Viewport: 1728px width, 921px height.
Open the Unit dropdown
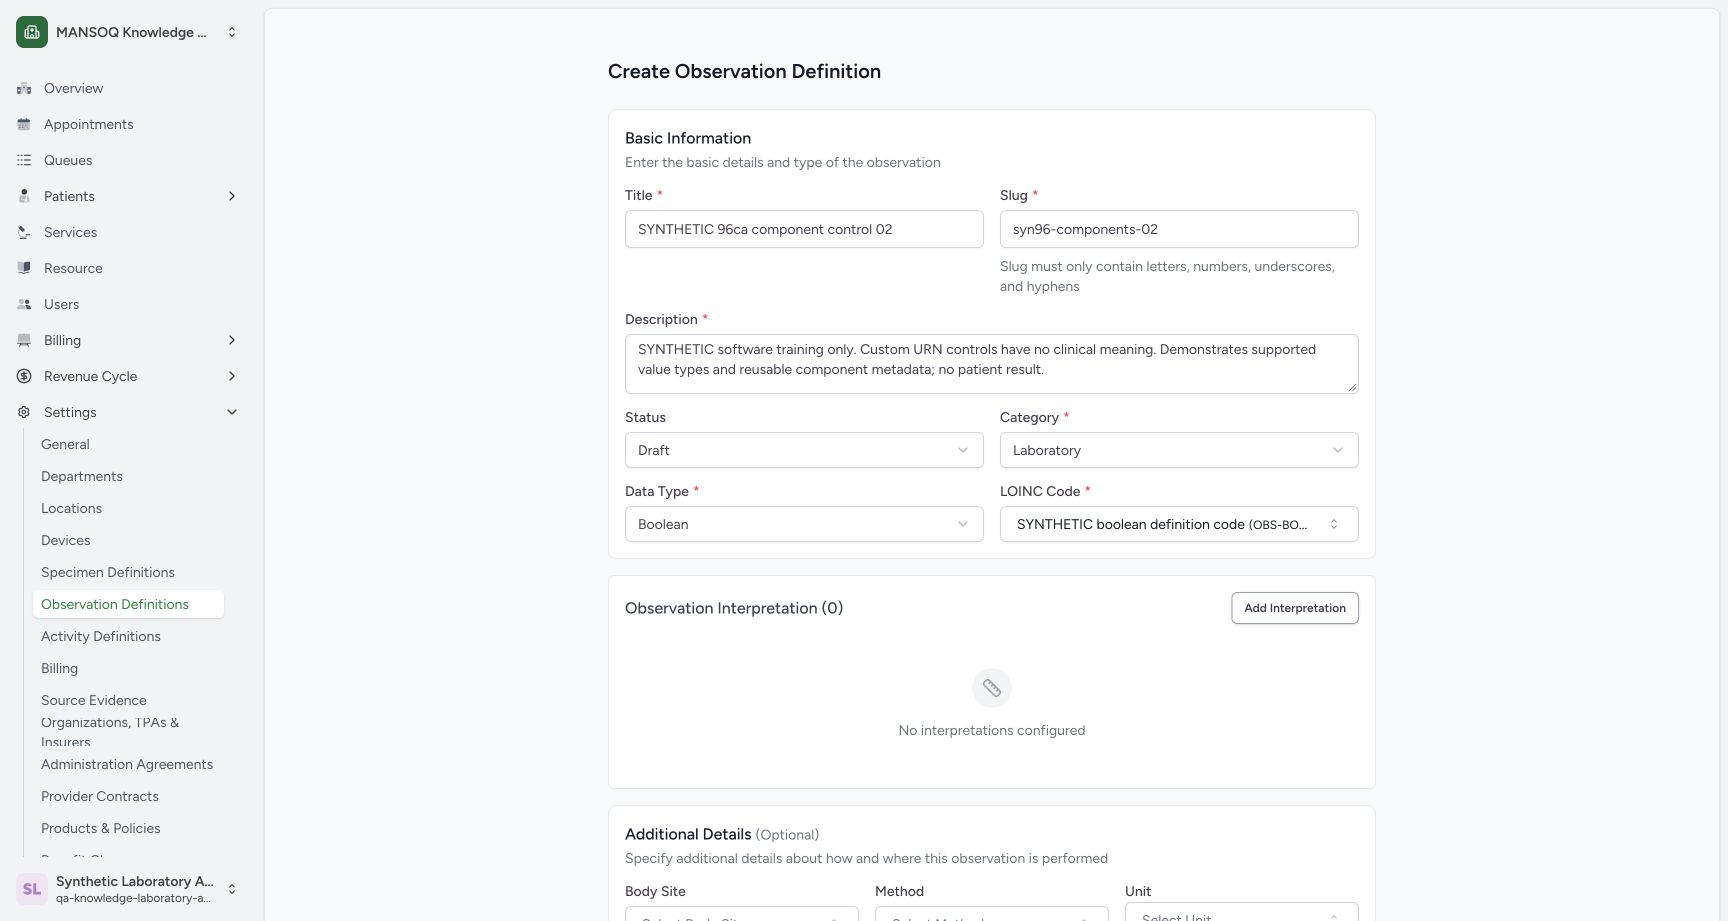coord(1241,913)
